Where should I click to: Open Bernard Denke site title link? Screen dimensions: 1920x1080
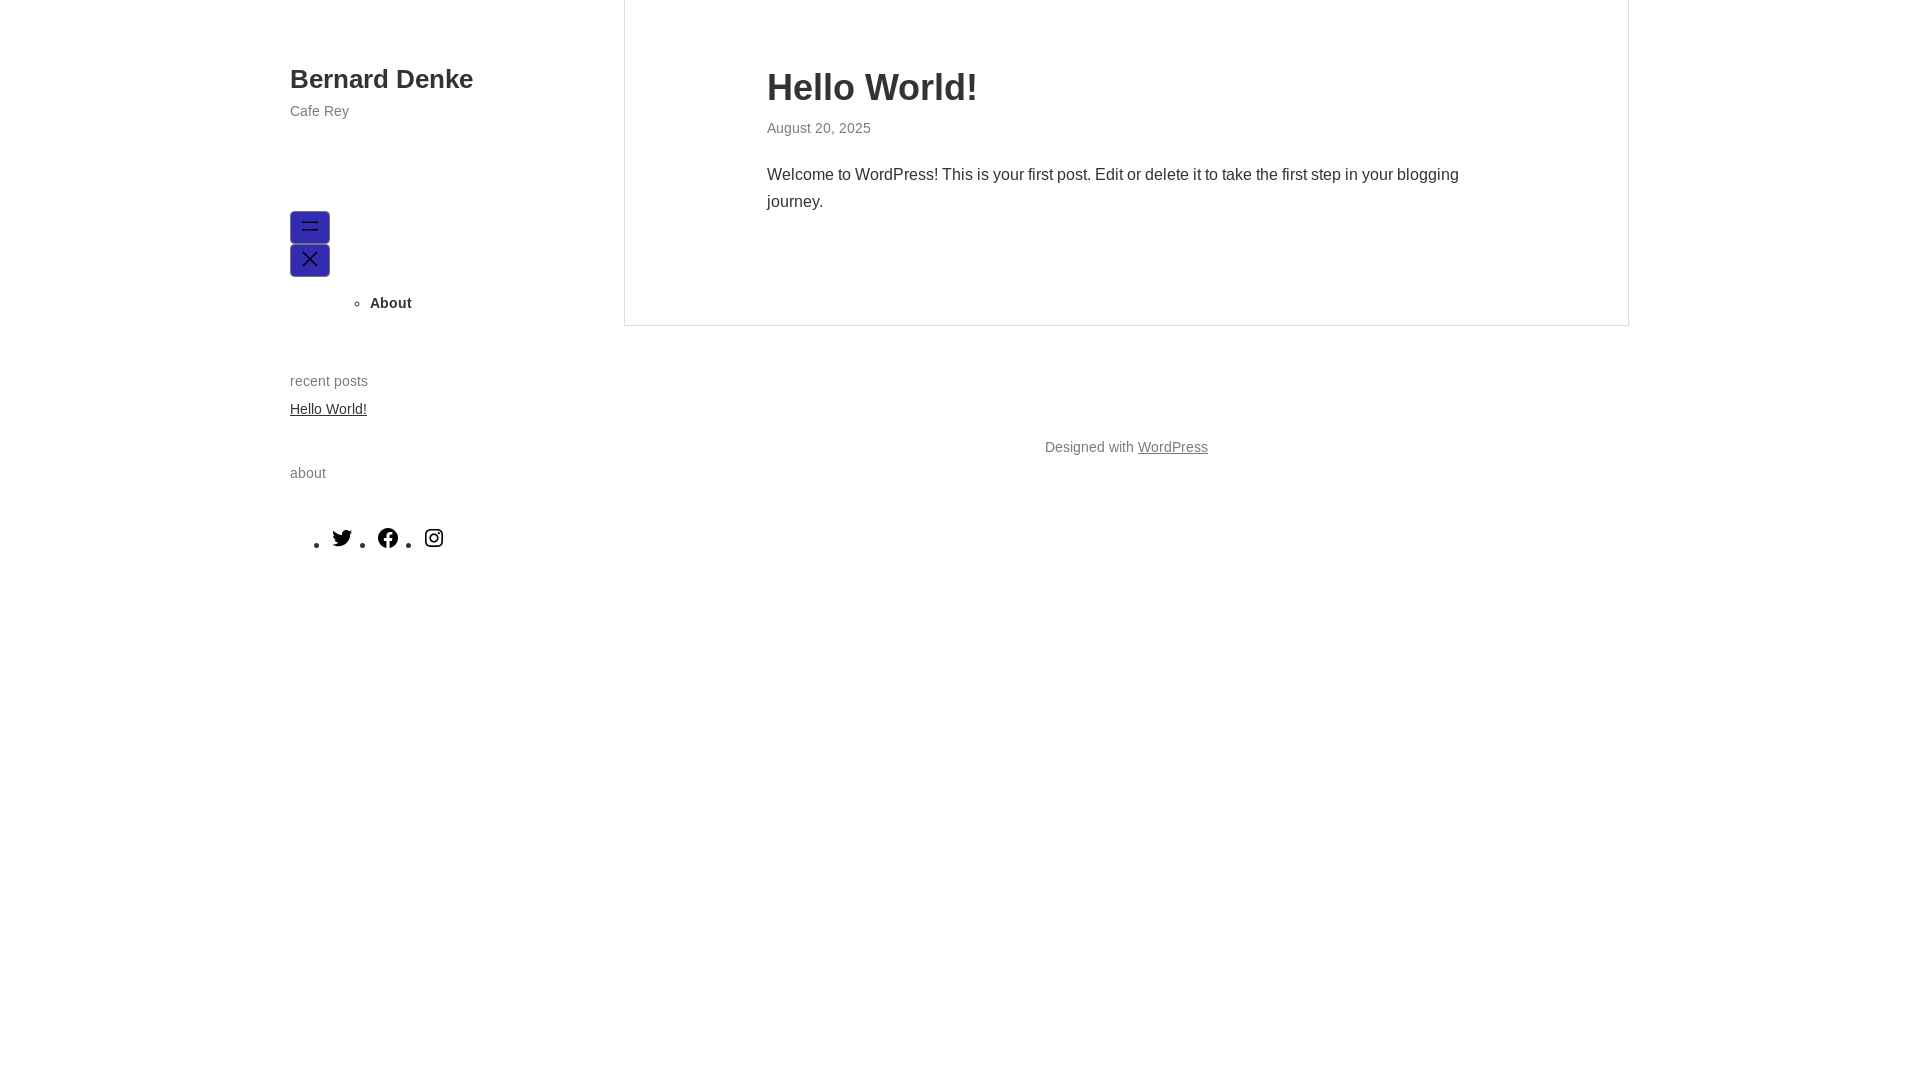[x=381, y=79]
